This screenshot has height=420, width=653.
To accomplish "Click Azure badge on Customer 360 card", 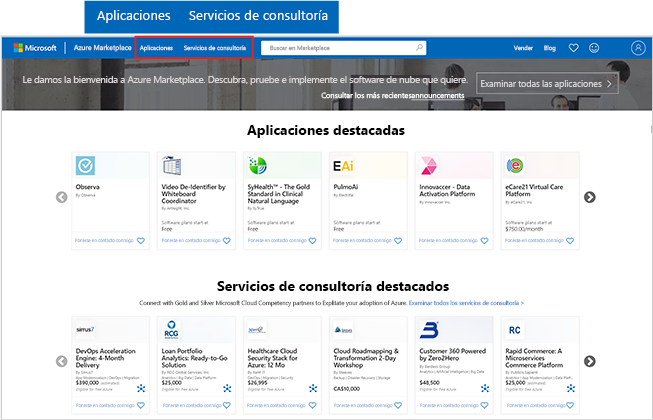I will pyautogui.click(x=485, y=388).
